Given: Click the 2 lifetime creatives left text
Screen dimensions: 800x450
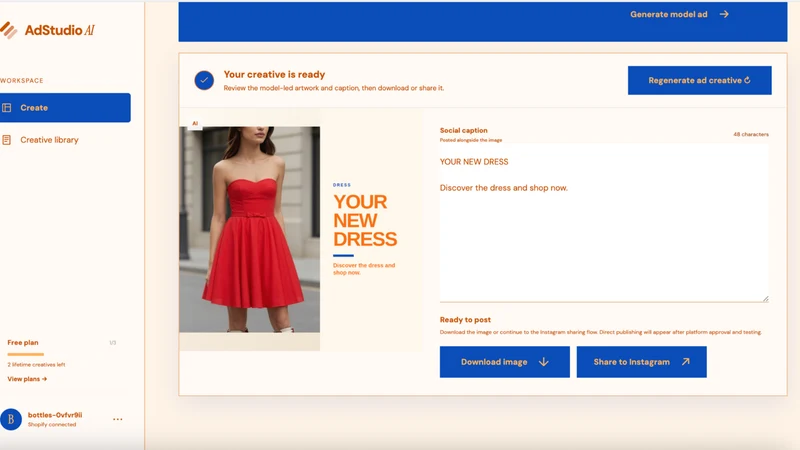Looking at the screenshot, I should coord(36,365).
